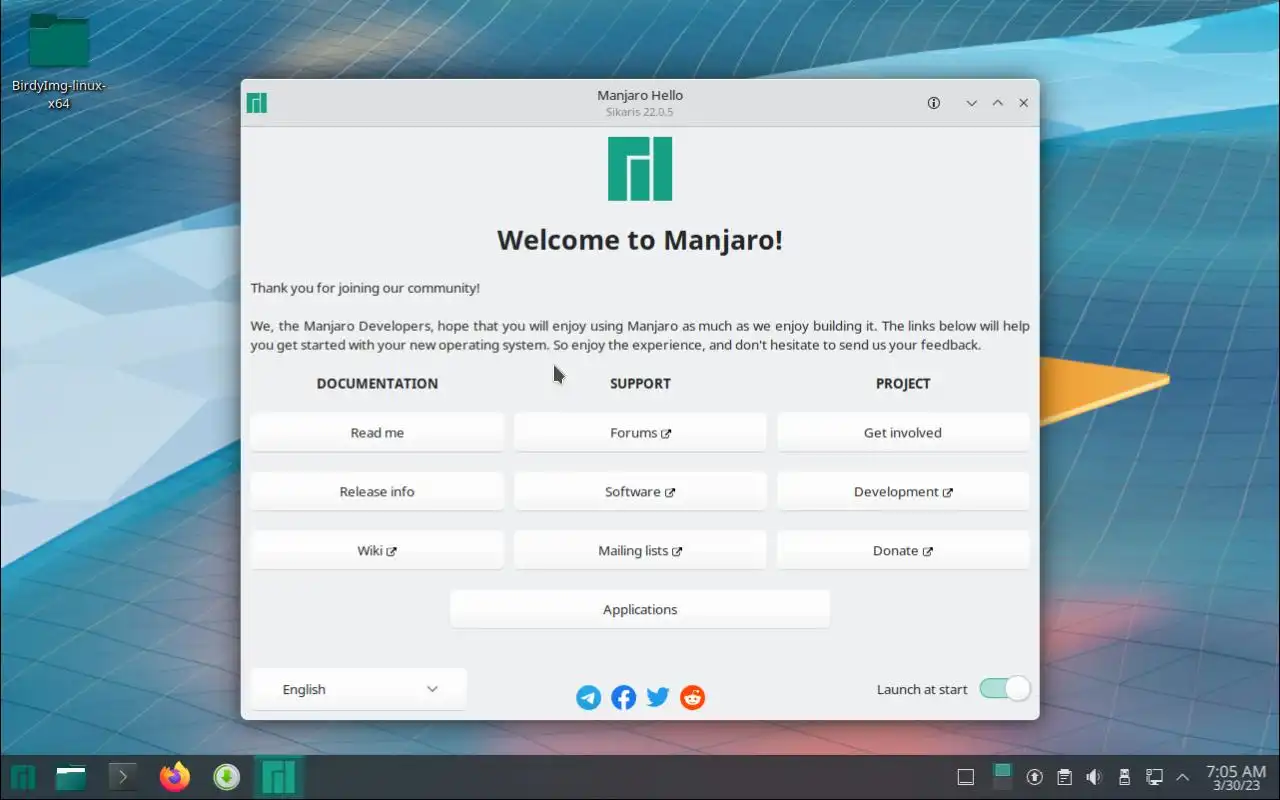The width and height of the screenshot is (1280, 800).
Task: Open the Mailing lists link
Action: coord(640,551)
